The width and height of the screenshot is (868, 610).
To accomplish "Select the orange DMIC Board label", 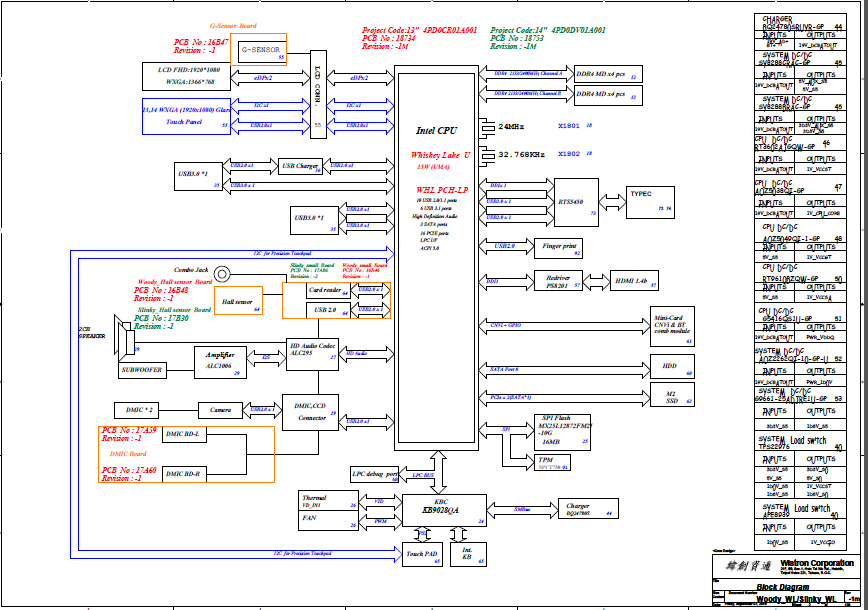I will tap(128, 454).
